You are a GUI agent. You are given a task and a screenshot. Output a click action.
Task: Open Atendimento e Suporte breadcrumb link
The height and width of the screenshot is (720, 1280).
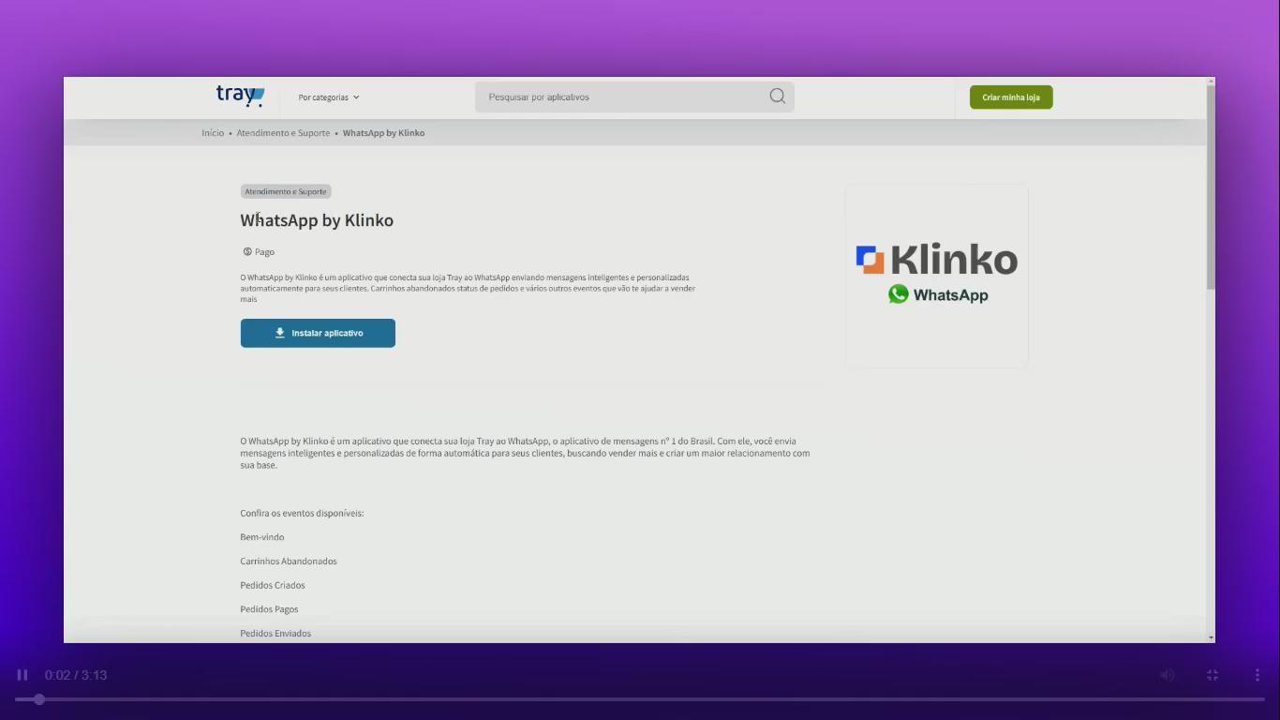pos(283,133)
